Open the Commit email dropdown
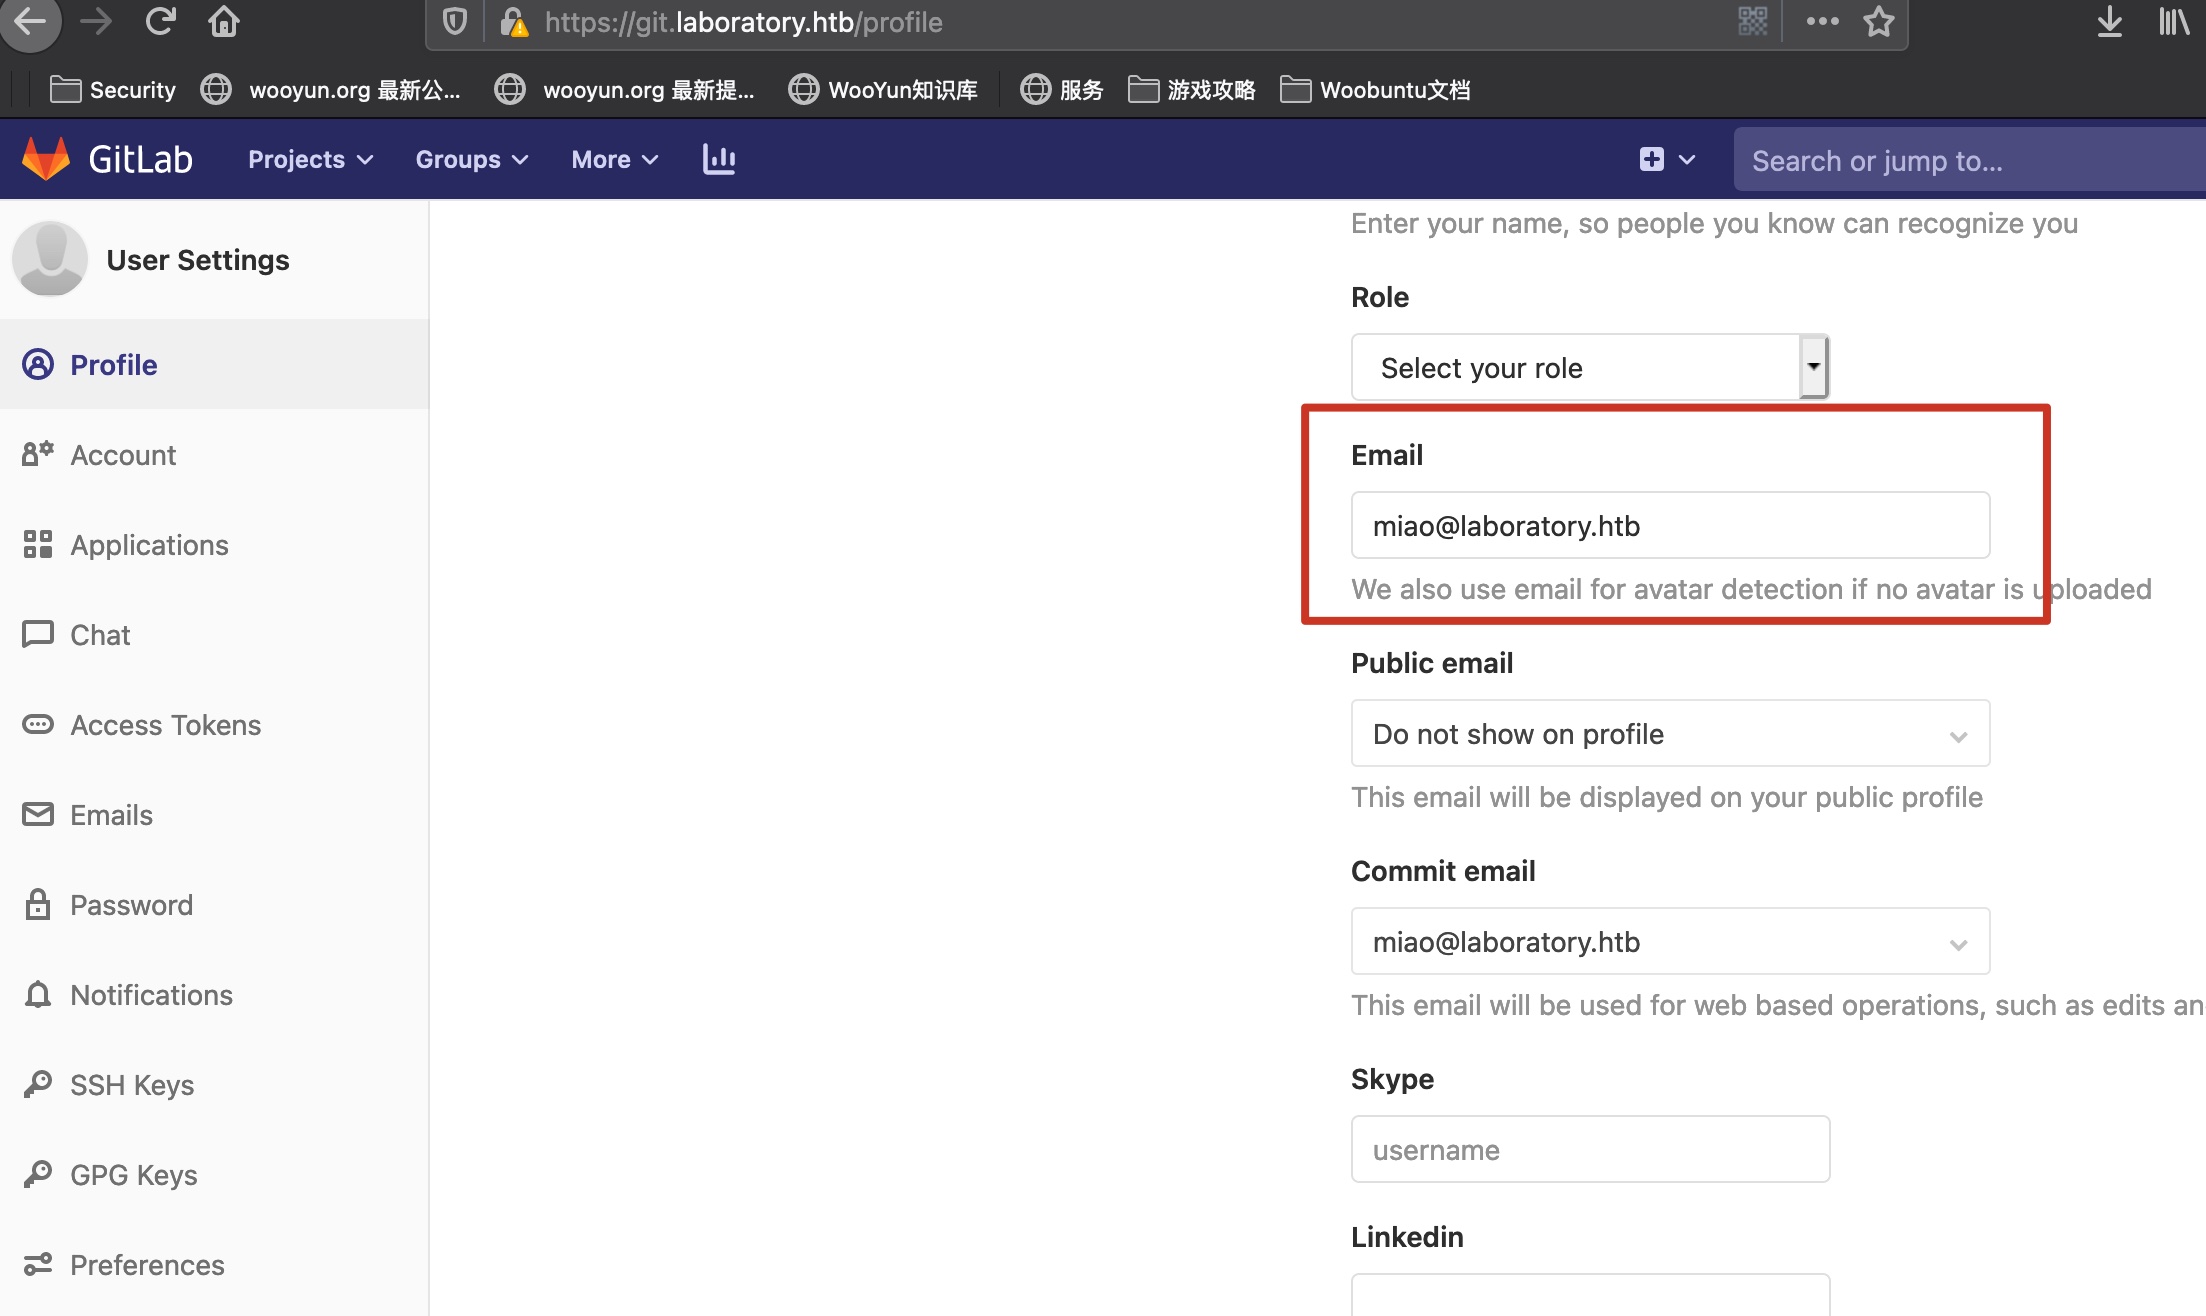The height and width of the screenshot is (1316, 2206). pyautogui.click(x=1669, y=941)
